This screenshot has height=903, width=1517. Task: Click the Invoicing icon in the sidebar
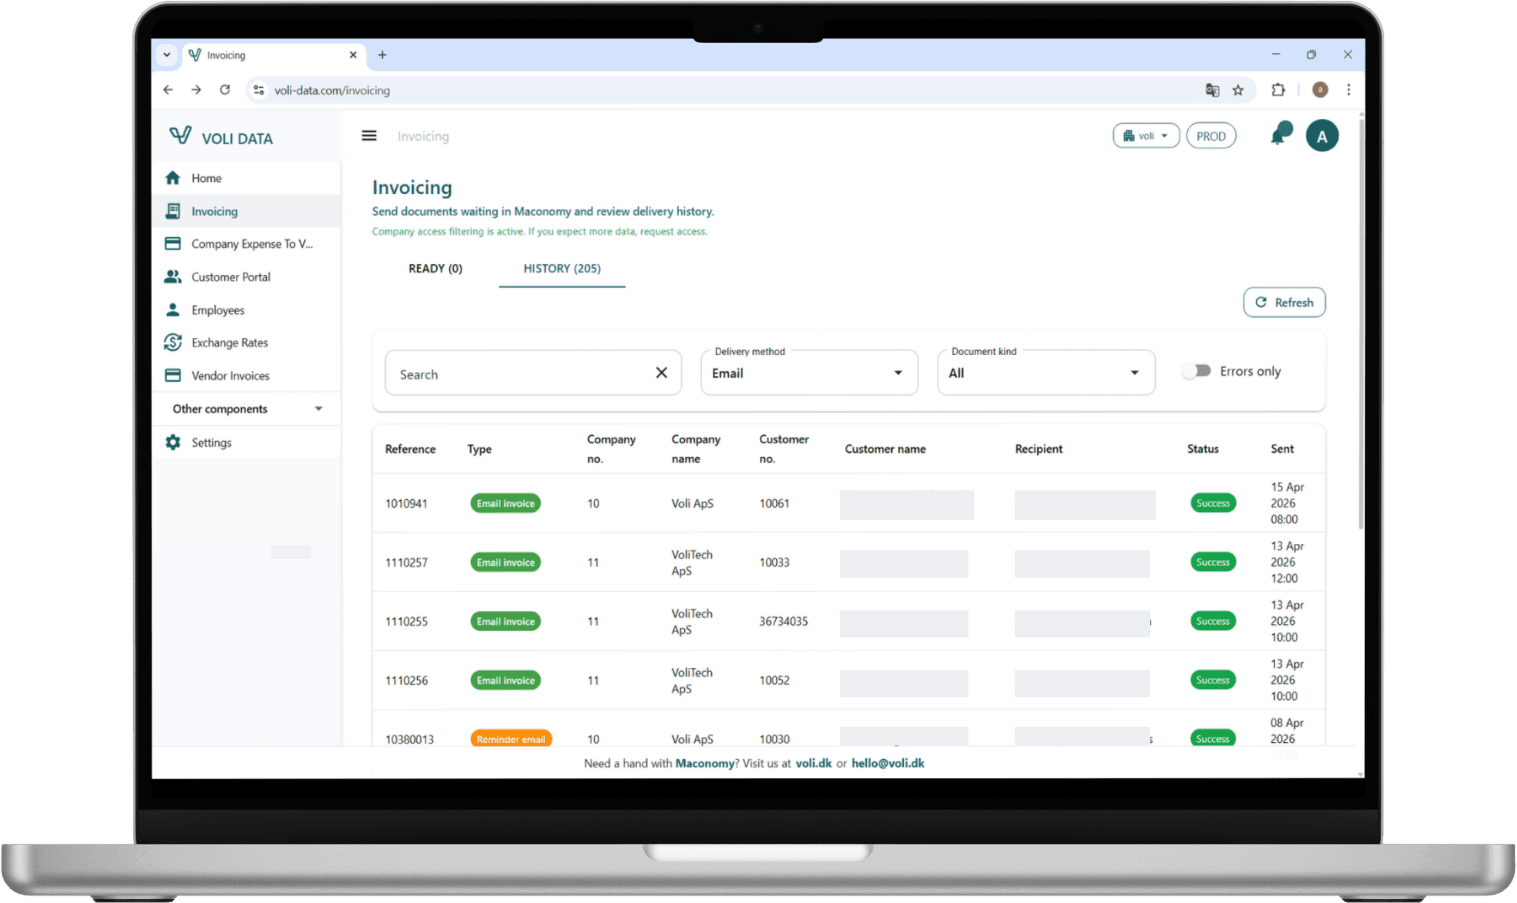(173, 211)
